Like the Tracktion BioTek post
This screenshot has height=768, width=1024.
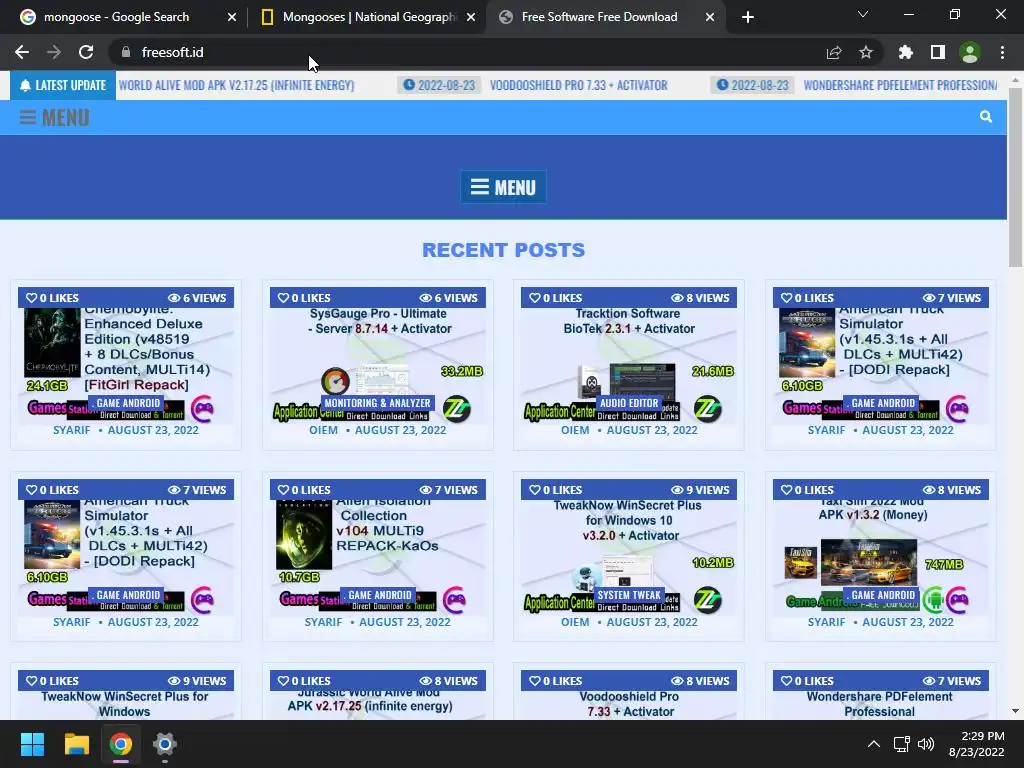(534, 298)
